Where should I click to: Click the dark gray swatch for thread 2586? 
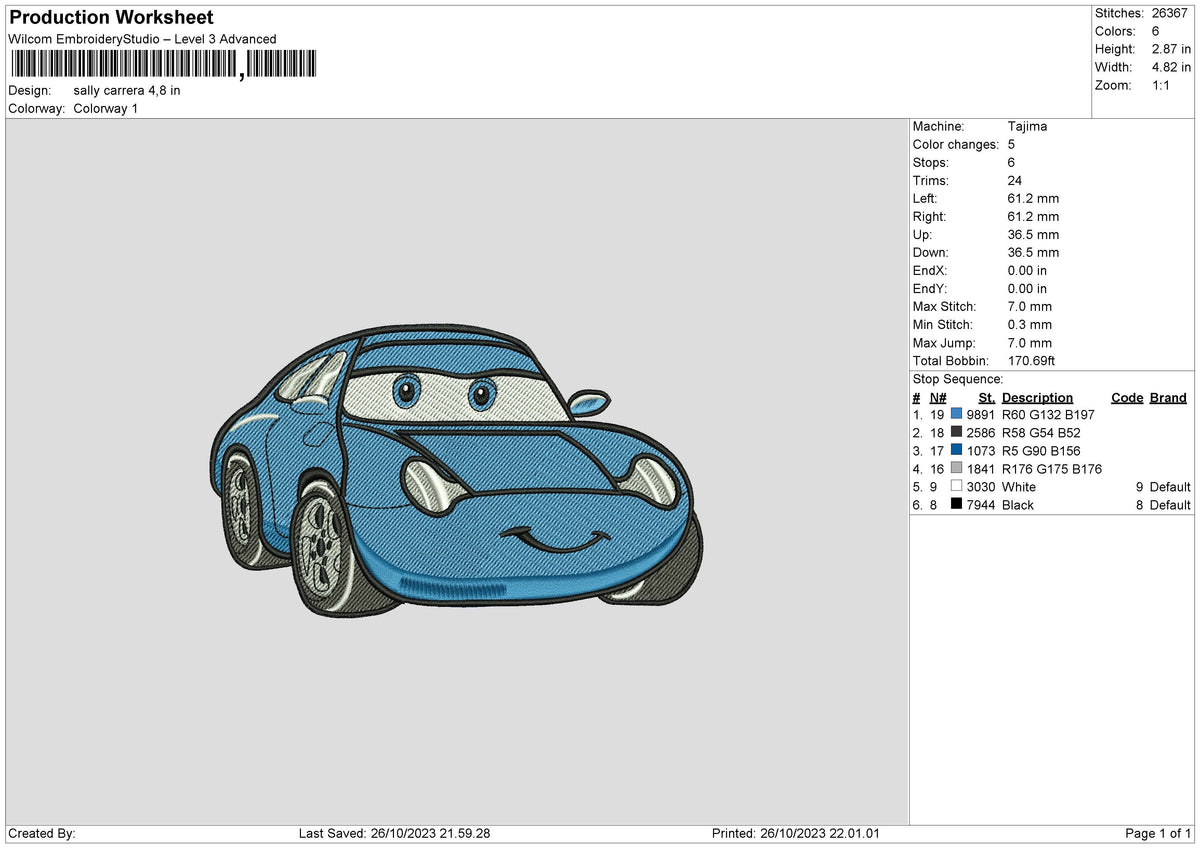point(957,433)
